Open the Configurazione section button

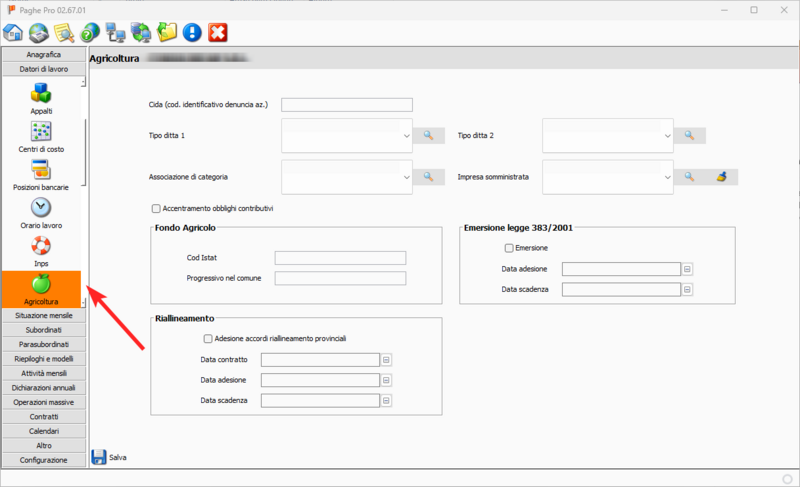point(44,460)
